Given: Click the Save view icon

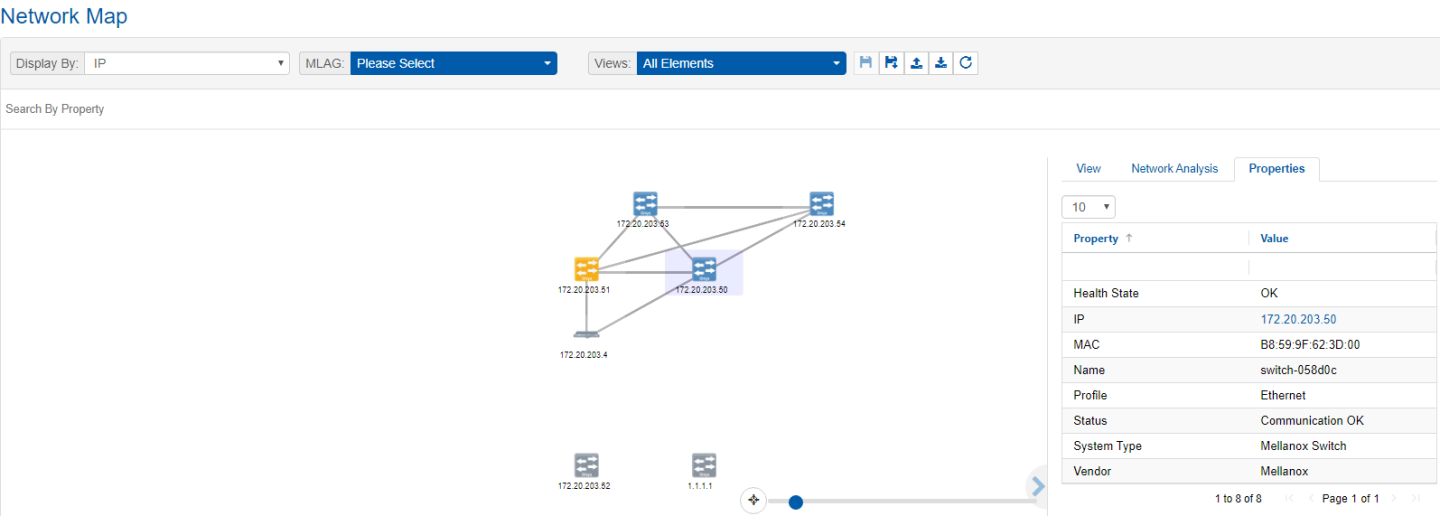Looking at the screenshot, I should click(x=866, y=63).
